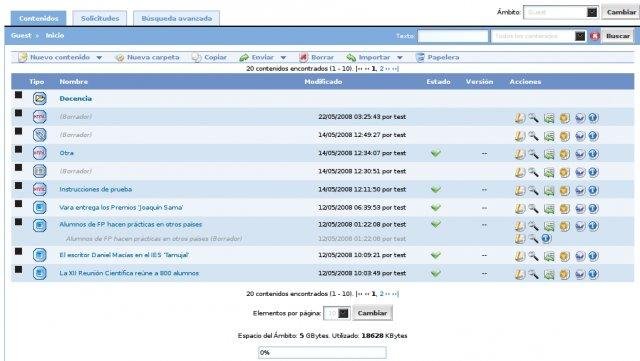Select the checkbox for La XII Reunión Científica
Screen dimensions: 640x361
click(18, 270)
